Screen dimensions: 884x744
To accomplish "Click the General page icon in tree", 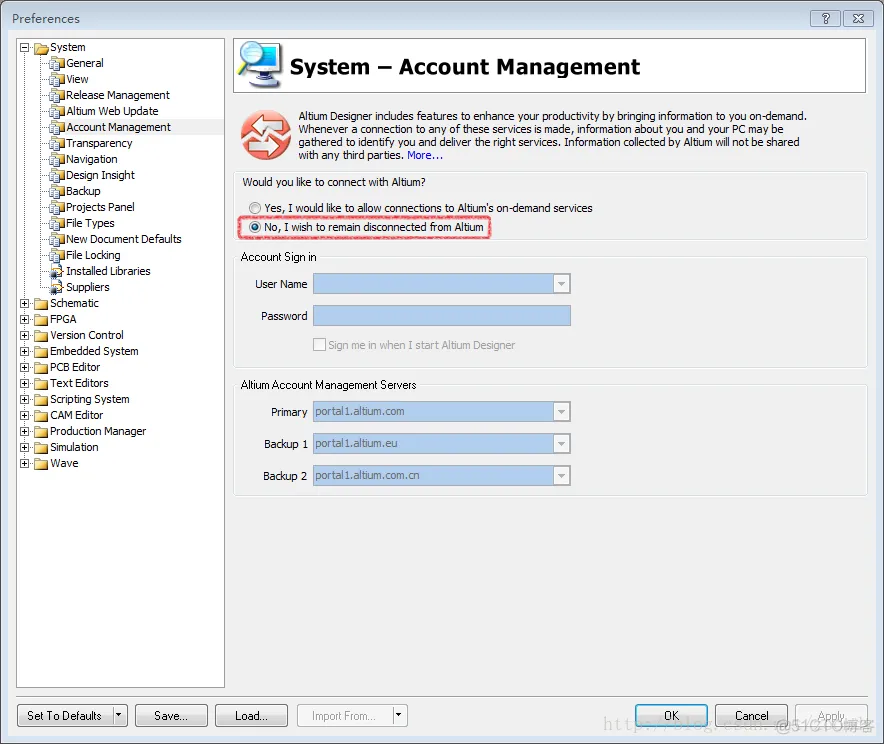I will click(x=57, y=64).
